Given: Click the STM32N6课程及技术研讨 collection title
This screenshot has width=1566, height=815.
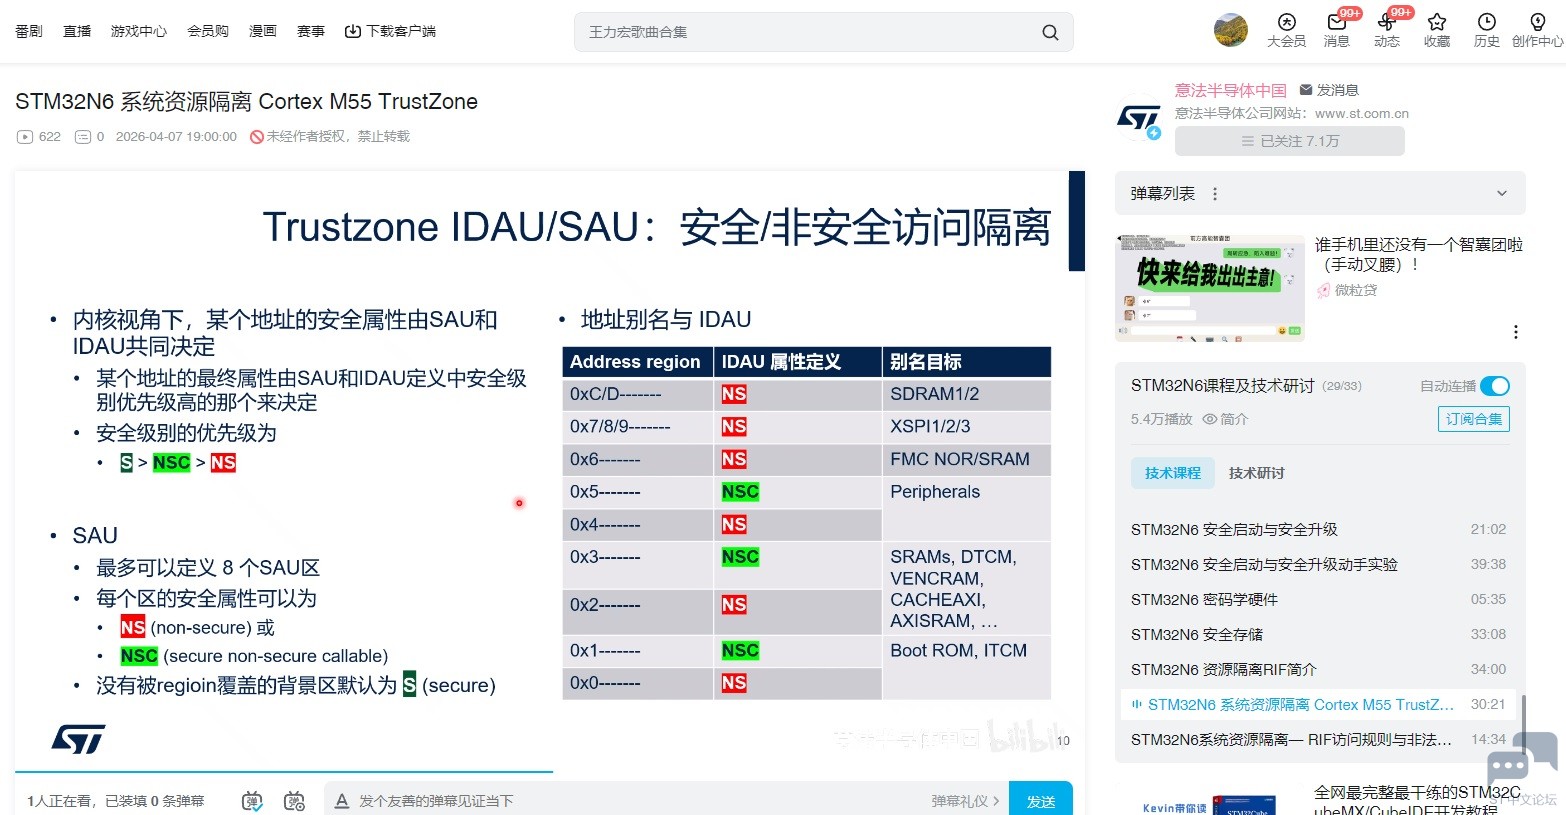Looking at the screenshot, I should tap(1222, 386).
